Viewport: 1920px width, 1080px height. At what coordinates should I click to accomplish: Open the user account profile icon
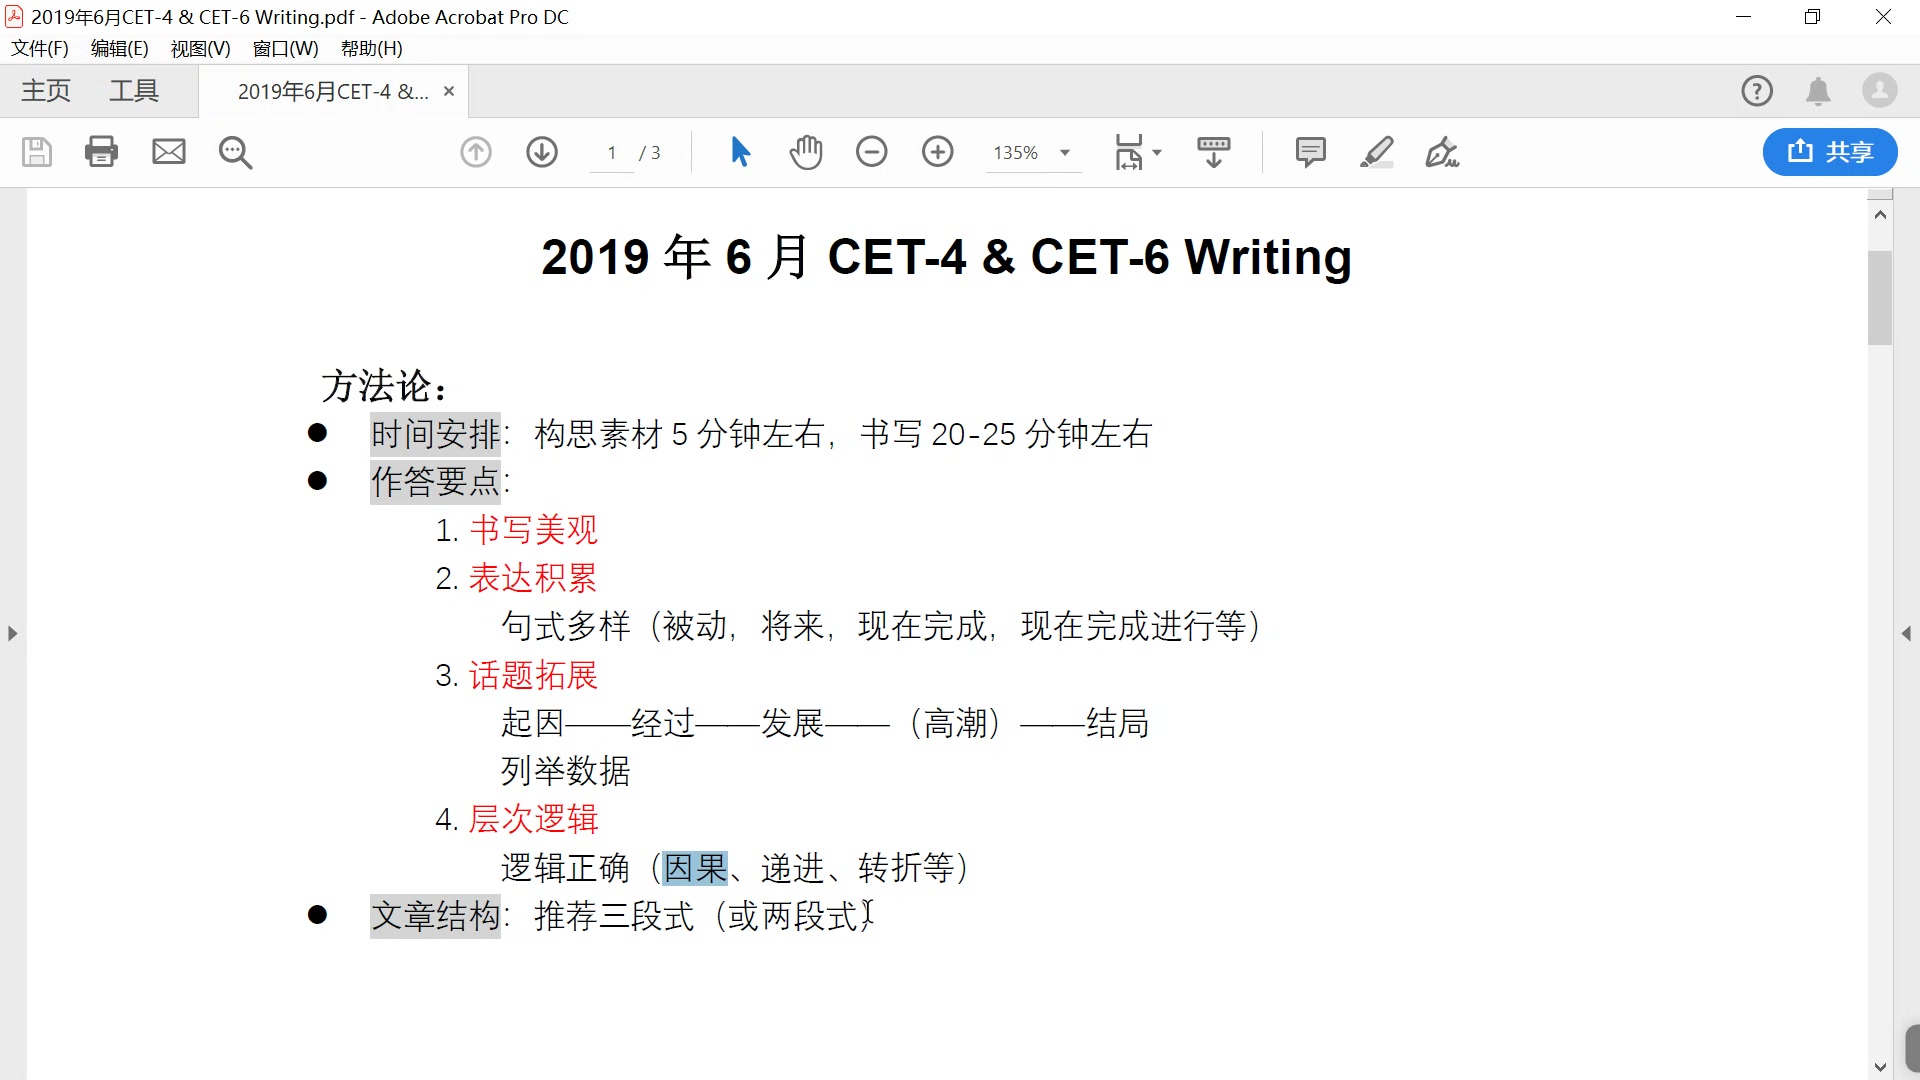pyautogui.click(x=1880, y=91)
